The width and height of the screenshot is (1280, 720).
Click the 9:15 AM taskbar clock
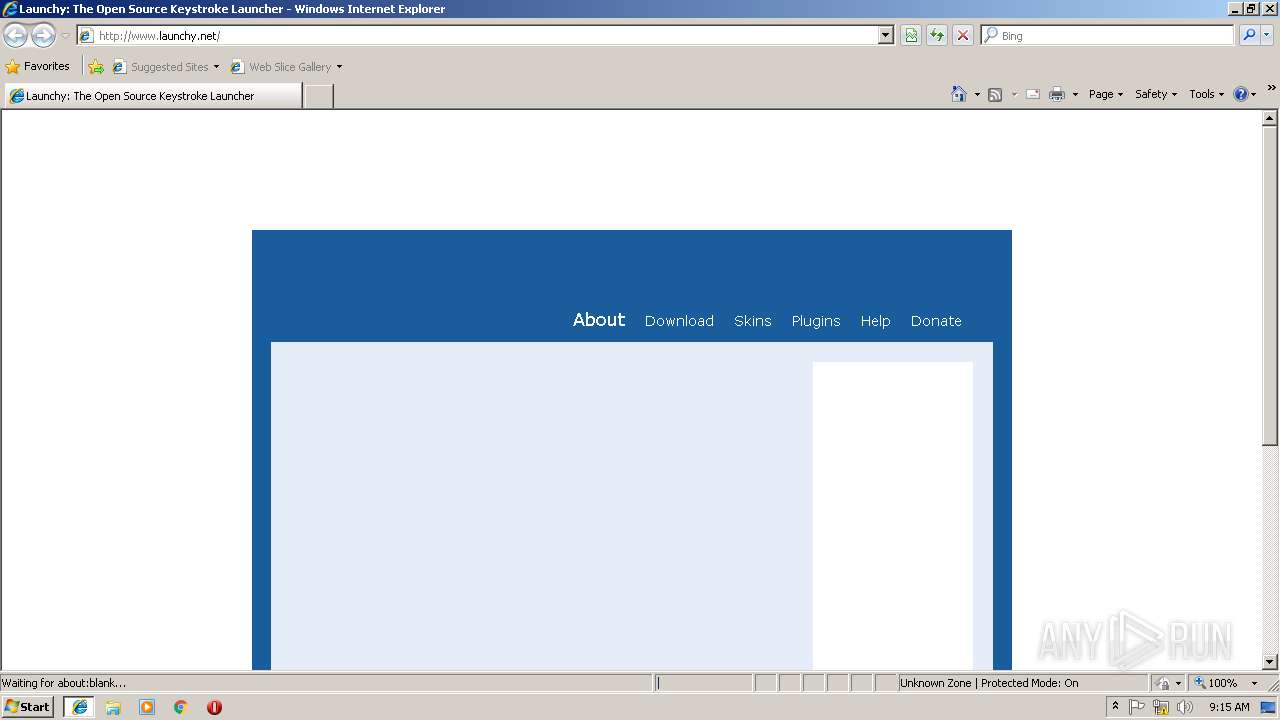tap(1229, 707)
